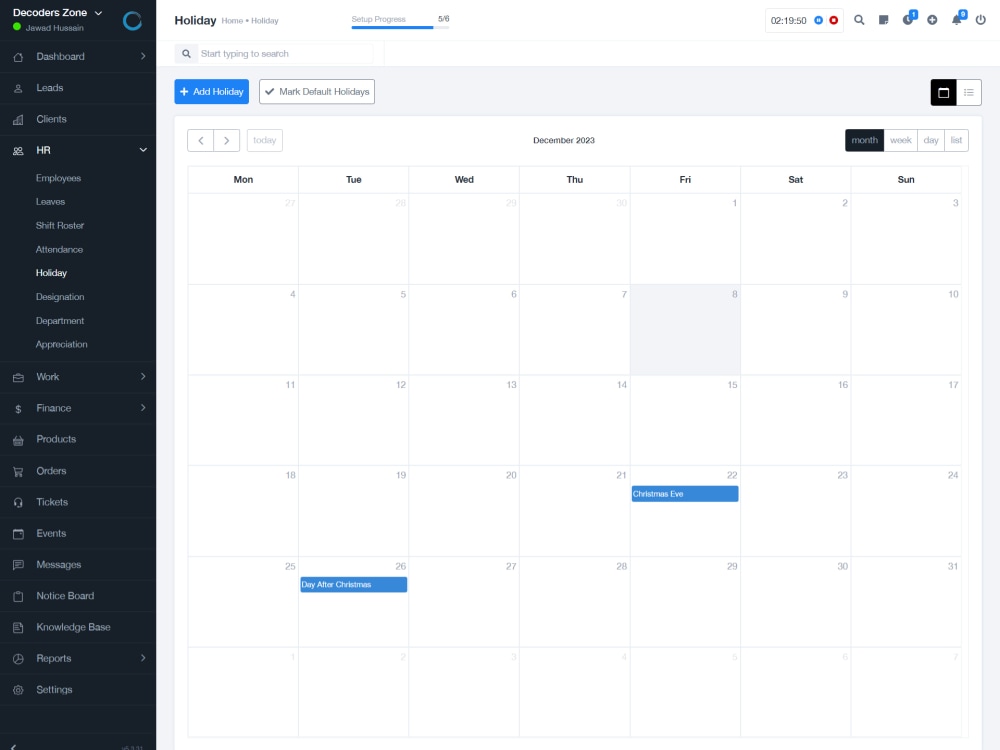
Task: Click the plus circle quick-add icon
Action: 932,20
